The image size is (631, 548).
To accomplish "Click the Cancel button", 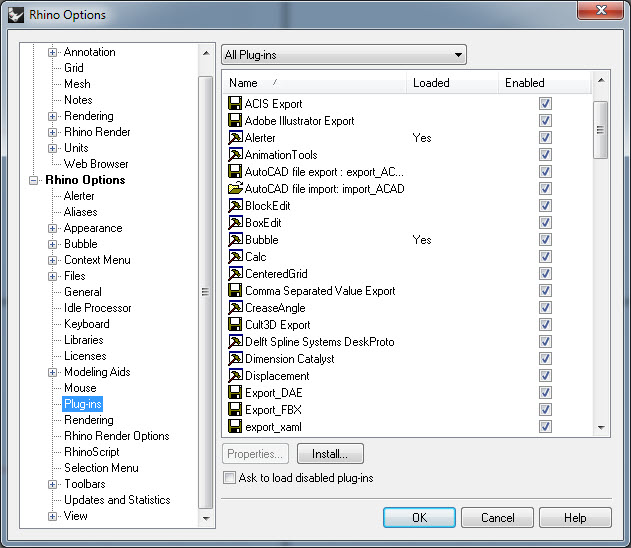I will coord(497,517).
